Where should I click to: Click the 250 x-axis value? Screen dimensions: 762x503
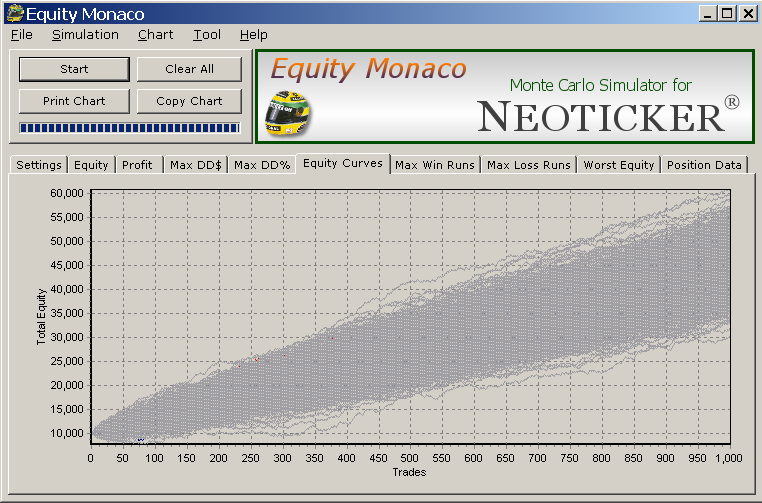(250, 458)
